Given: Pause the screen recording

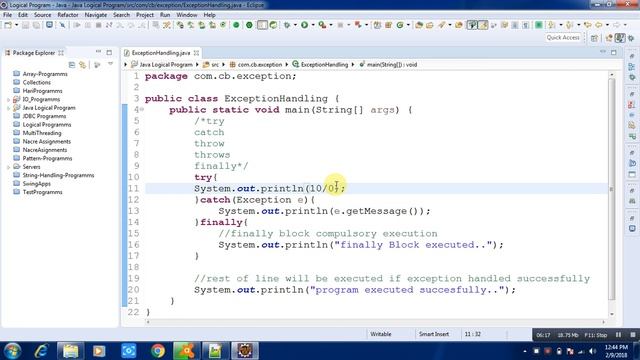Looking at the screenshot, I should point(618,335).
